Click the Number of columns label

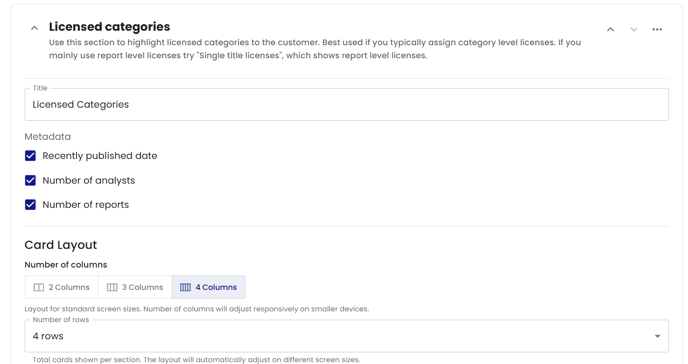pos(66,265)
